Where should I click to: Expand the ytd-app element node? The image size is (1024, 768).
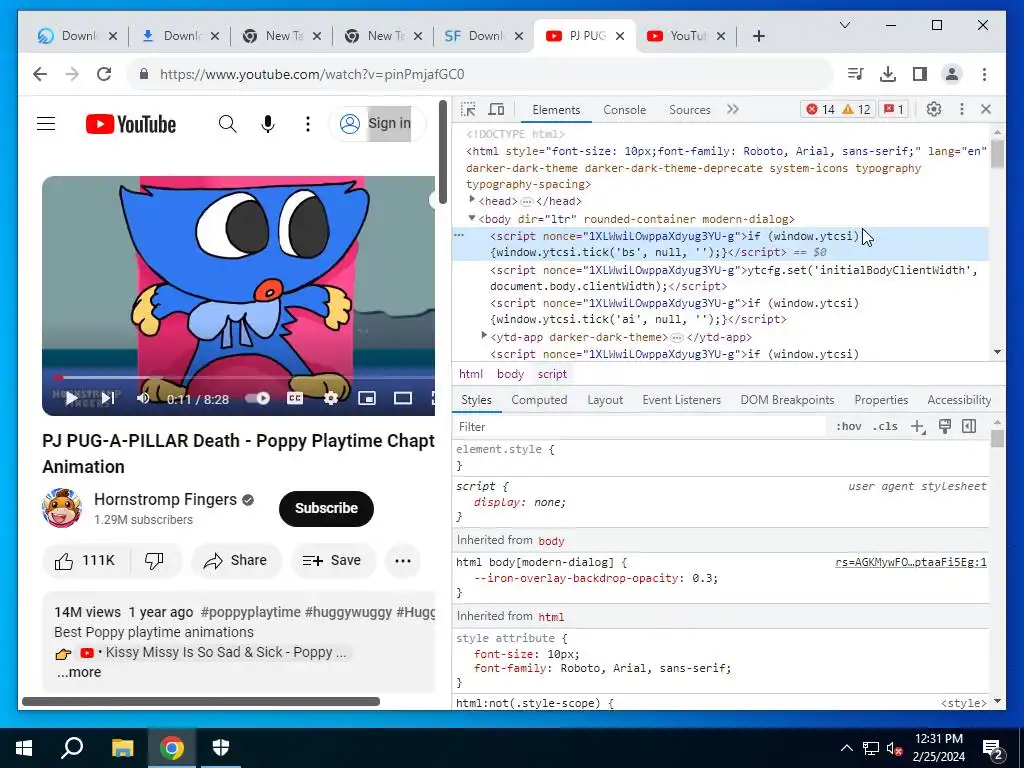484,336
